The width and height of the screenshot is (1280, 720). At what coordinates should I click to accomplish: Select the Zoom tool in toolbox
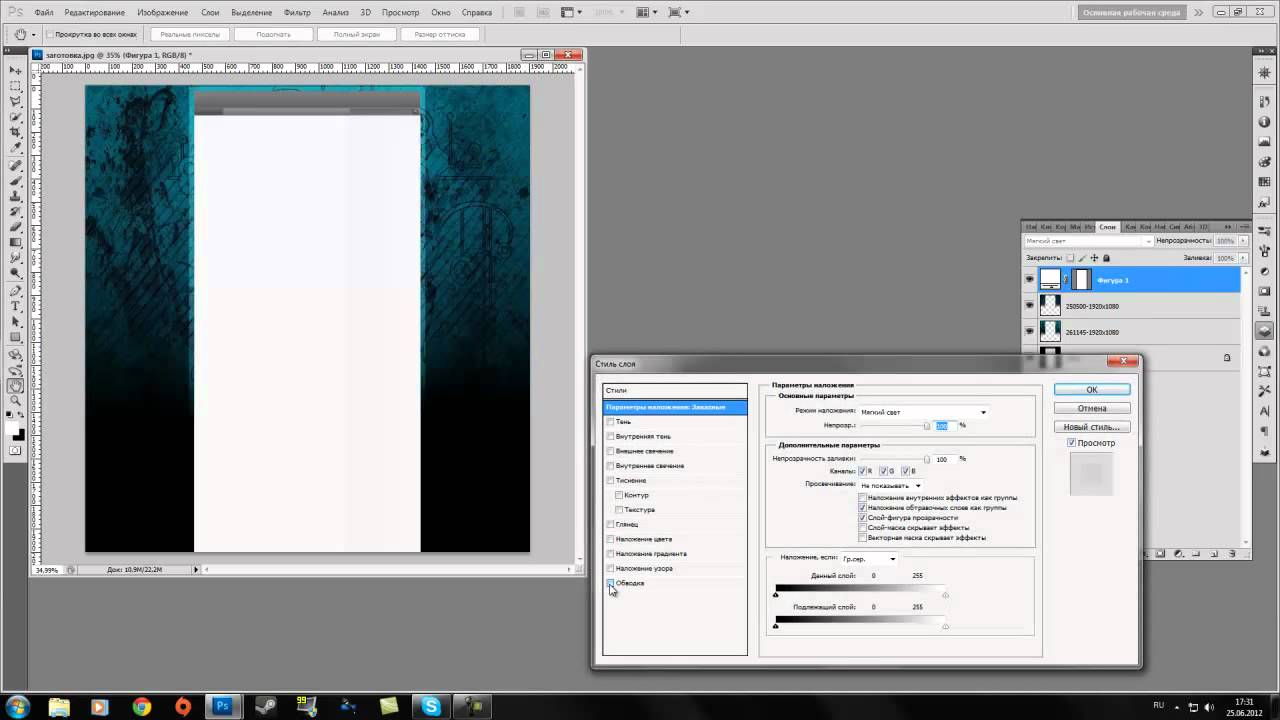(16, 400)
